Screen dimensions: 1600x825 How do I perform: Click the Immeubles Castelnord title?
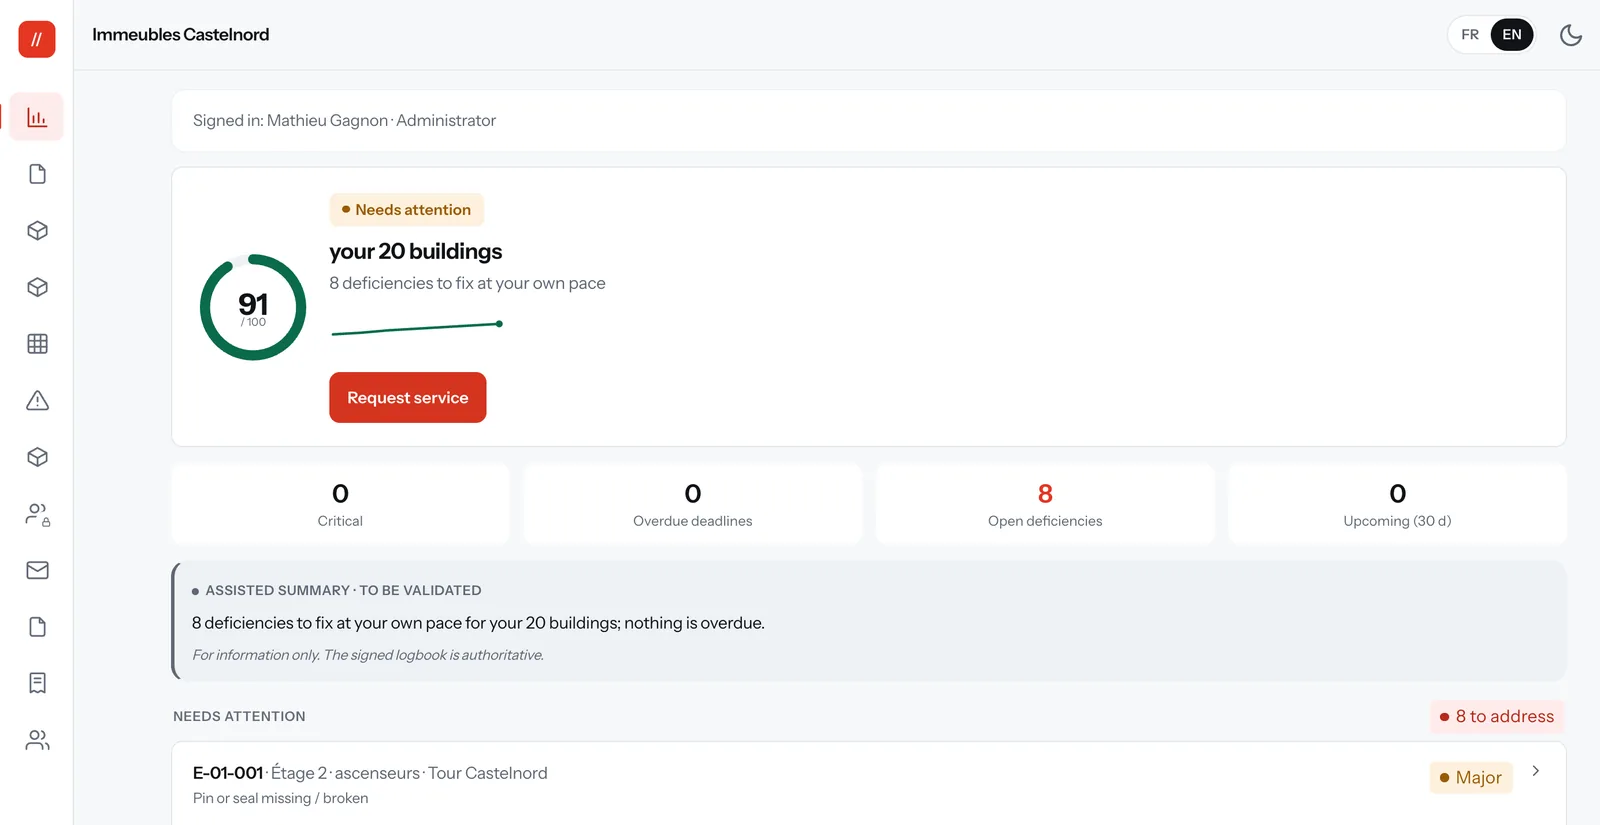point(181,35)
